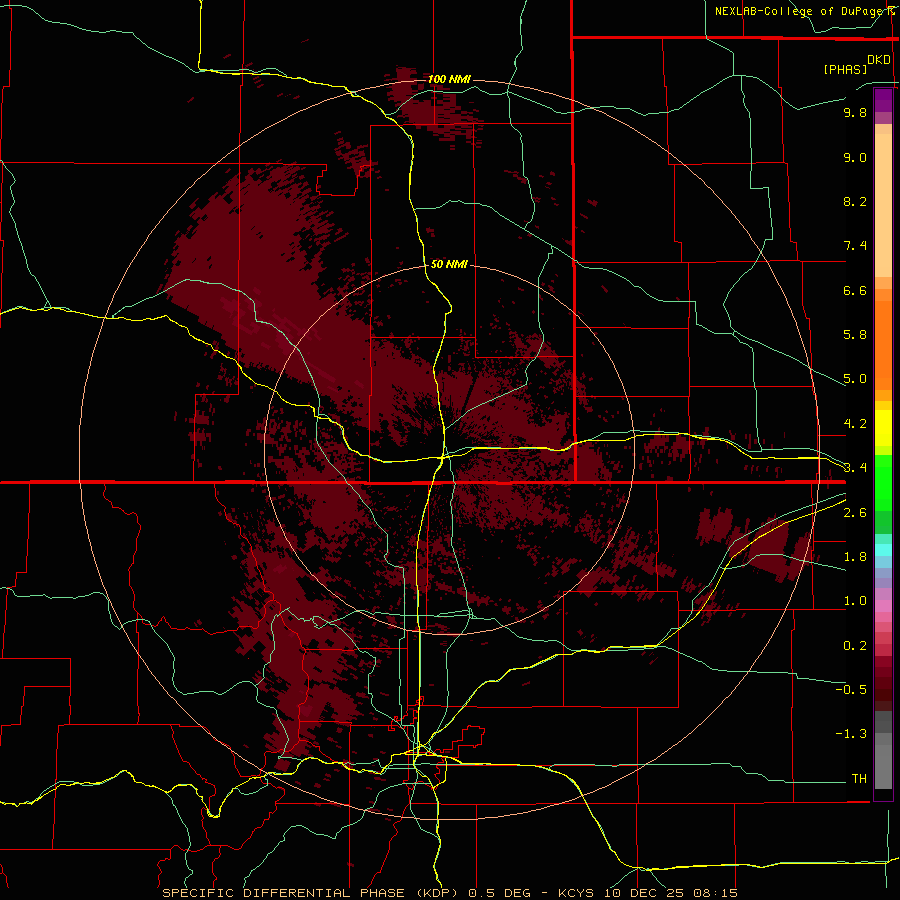
Task: Pick the yellow segment of the color bar
Action: click(x=883, y=428)
